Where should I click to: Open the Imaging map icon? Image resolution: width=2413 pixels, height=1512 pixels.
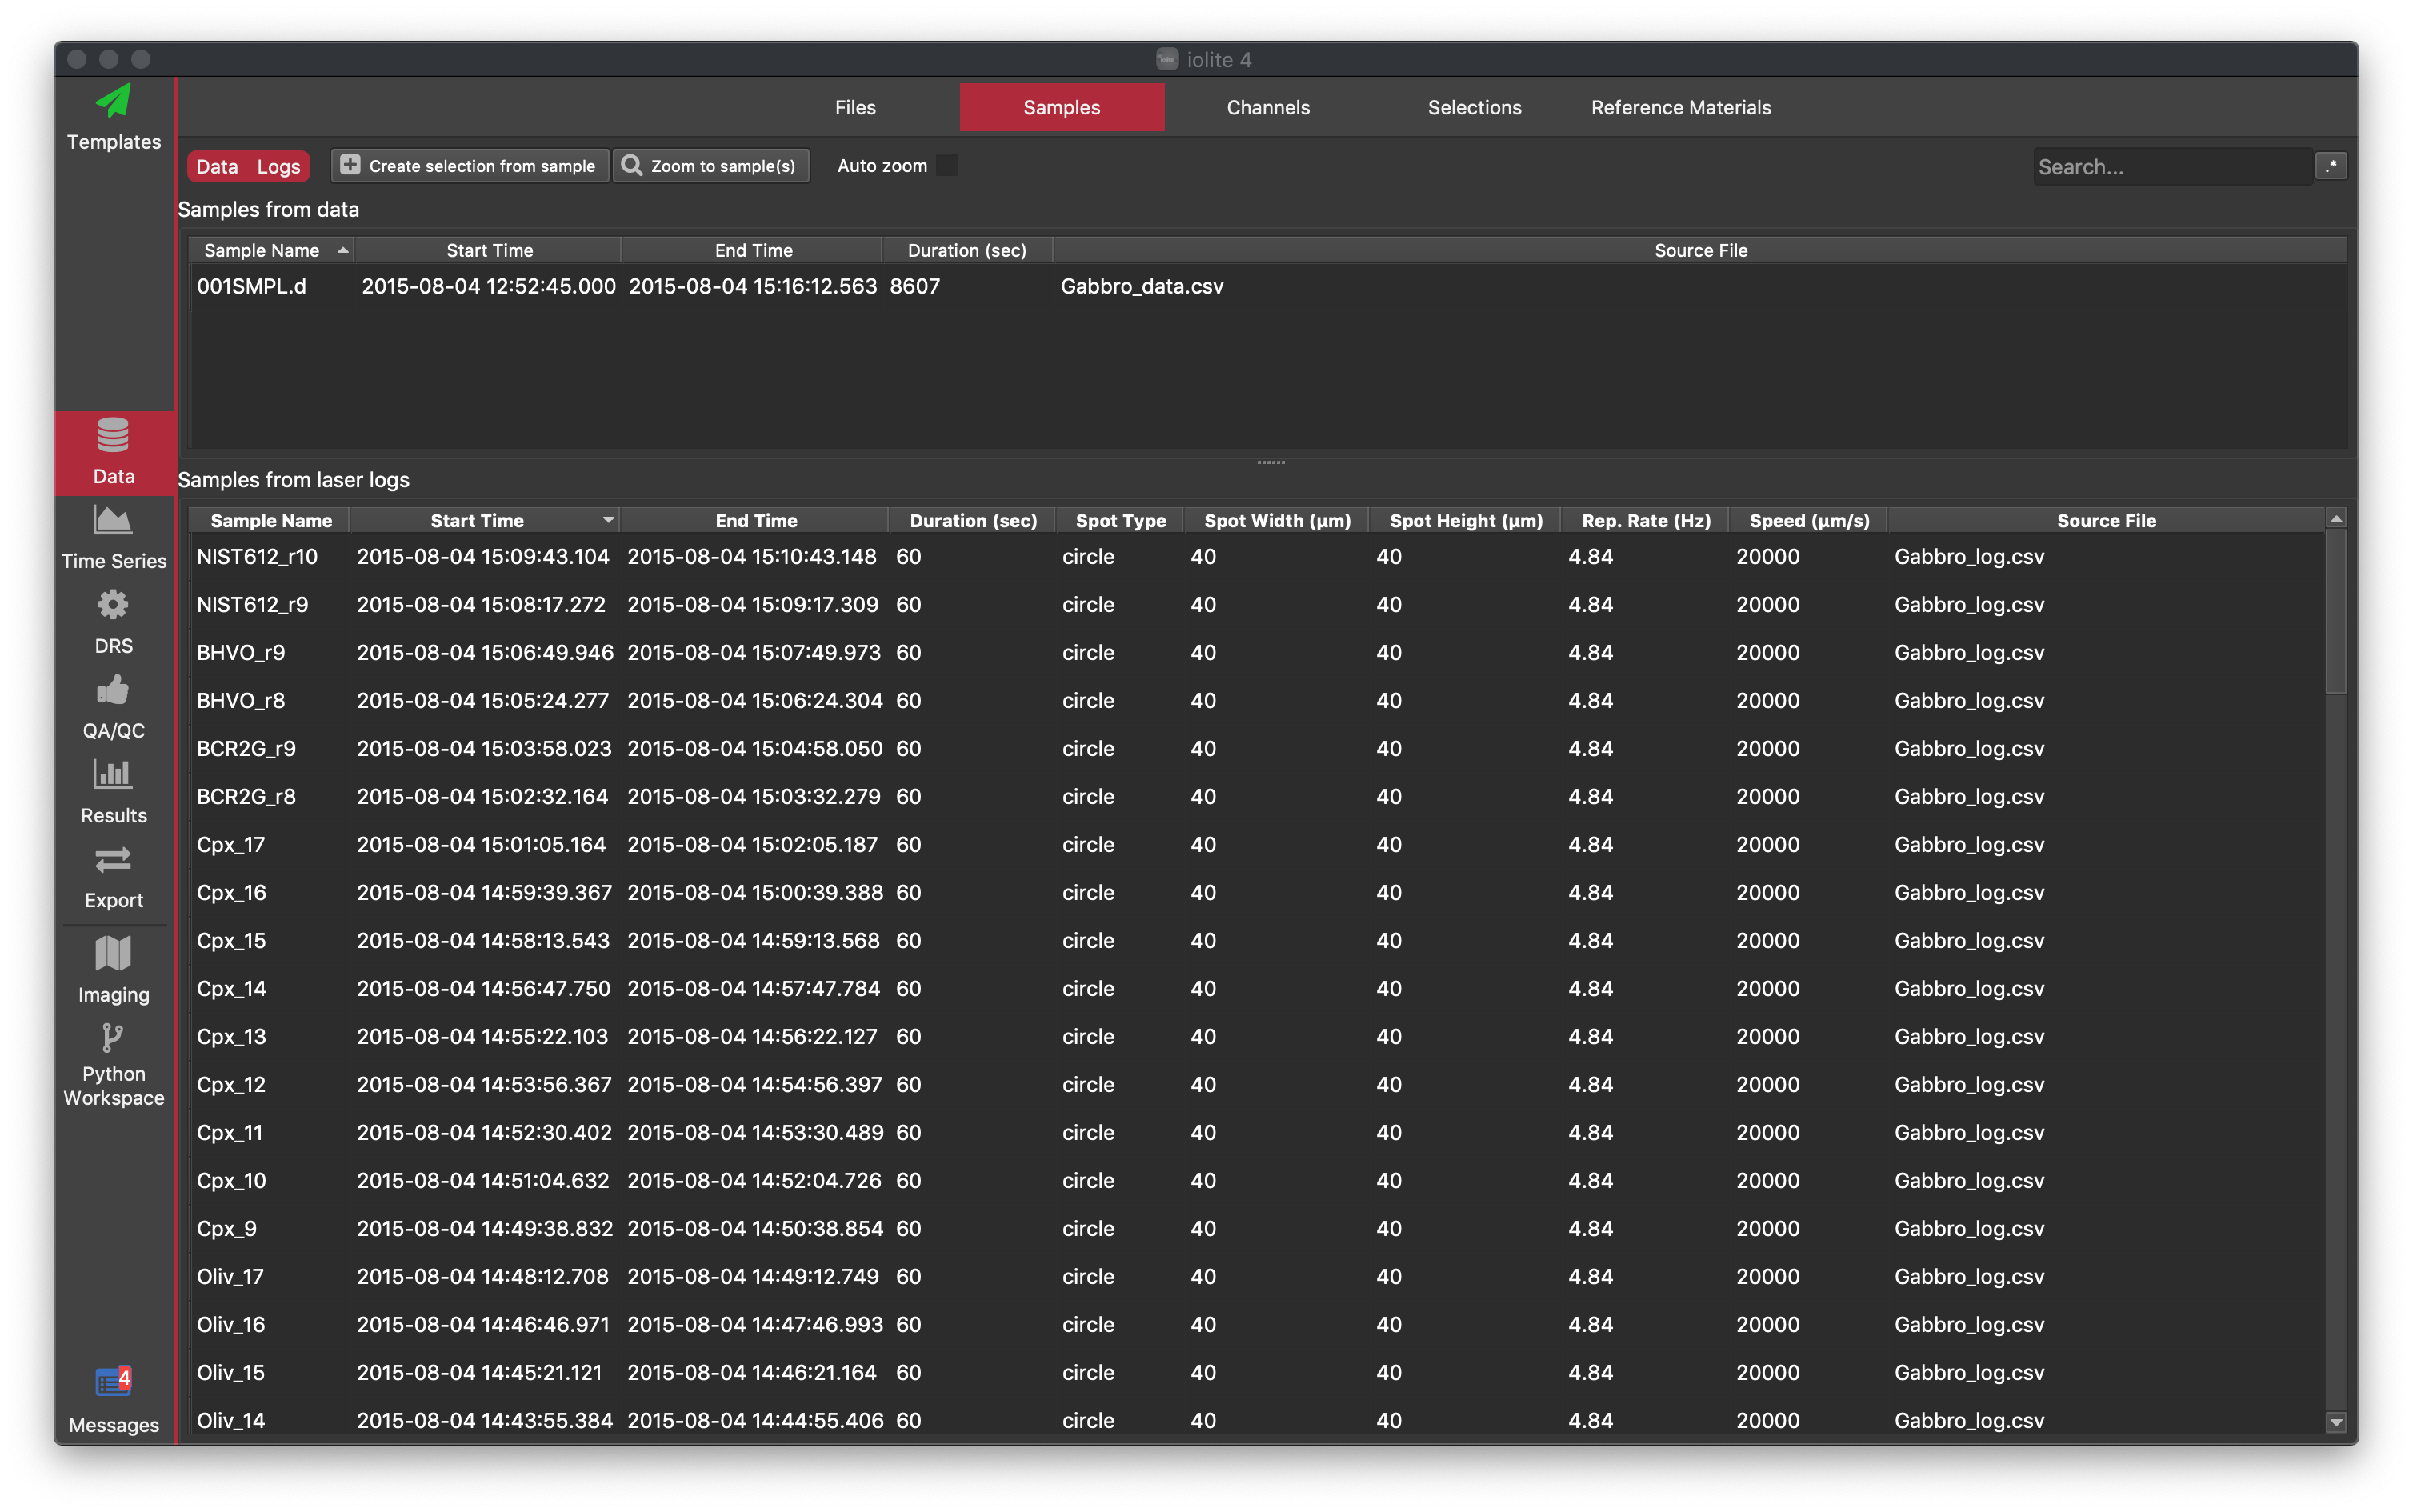coord(113,953)
